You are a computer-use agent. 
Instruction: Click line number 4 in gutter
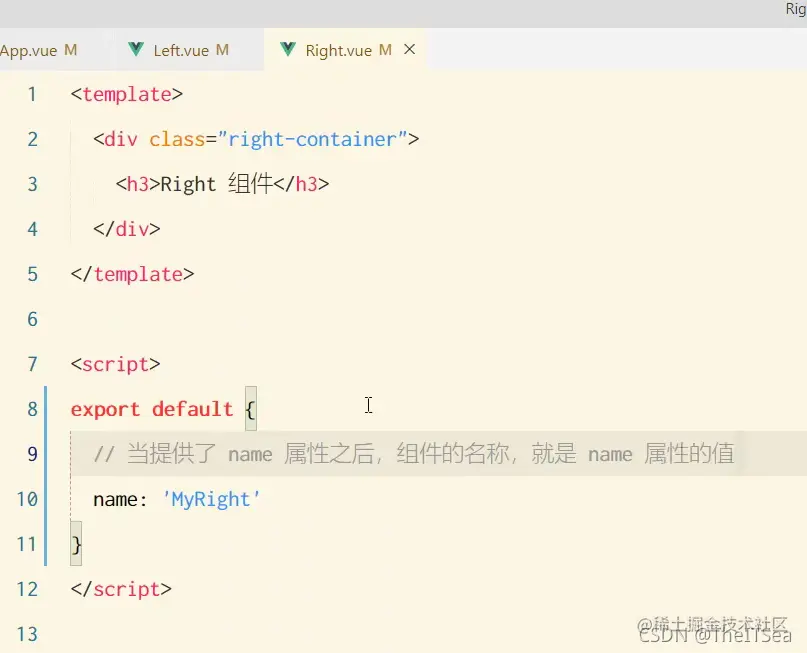point(32,229)
